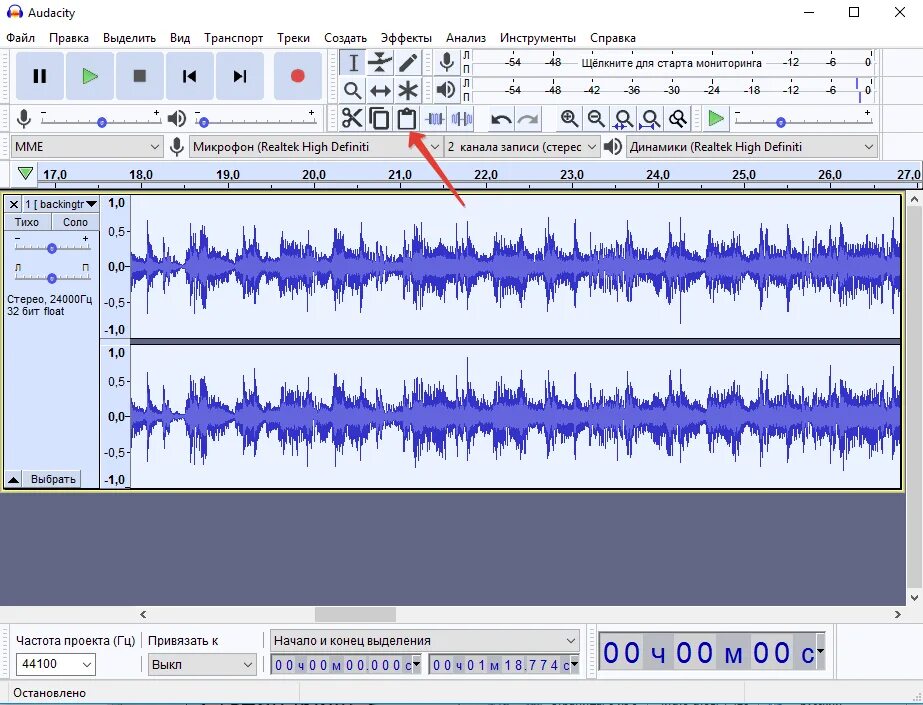
Task: Zoom in with the plus magnifier
Action: [569, 119]
